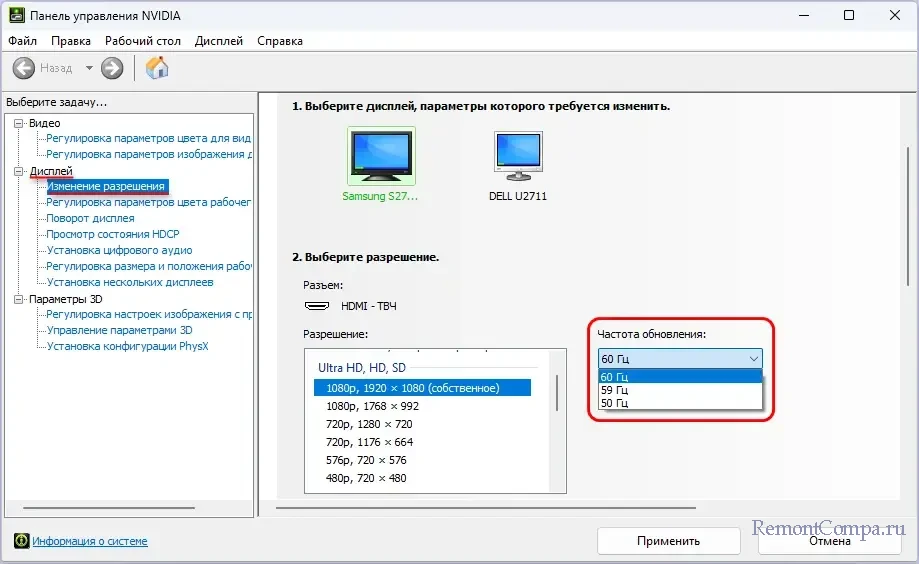The height and width of the screenshot is (564, 919).
Task: Open the Рабочий стол menu
Action: point(143,41)
